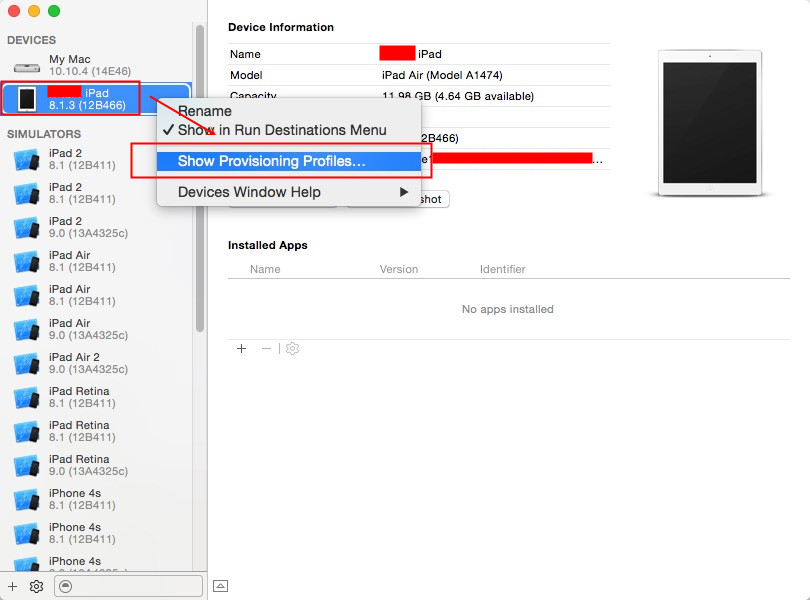This screenshot has height=600, width=810.
Task: Select My Mac 10.10.4 in Devices
Action: click(x=96, y=65)
